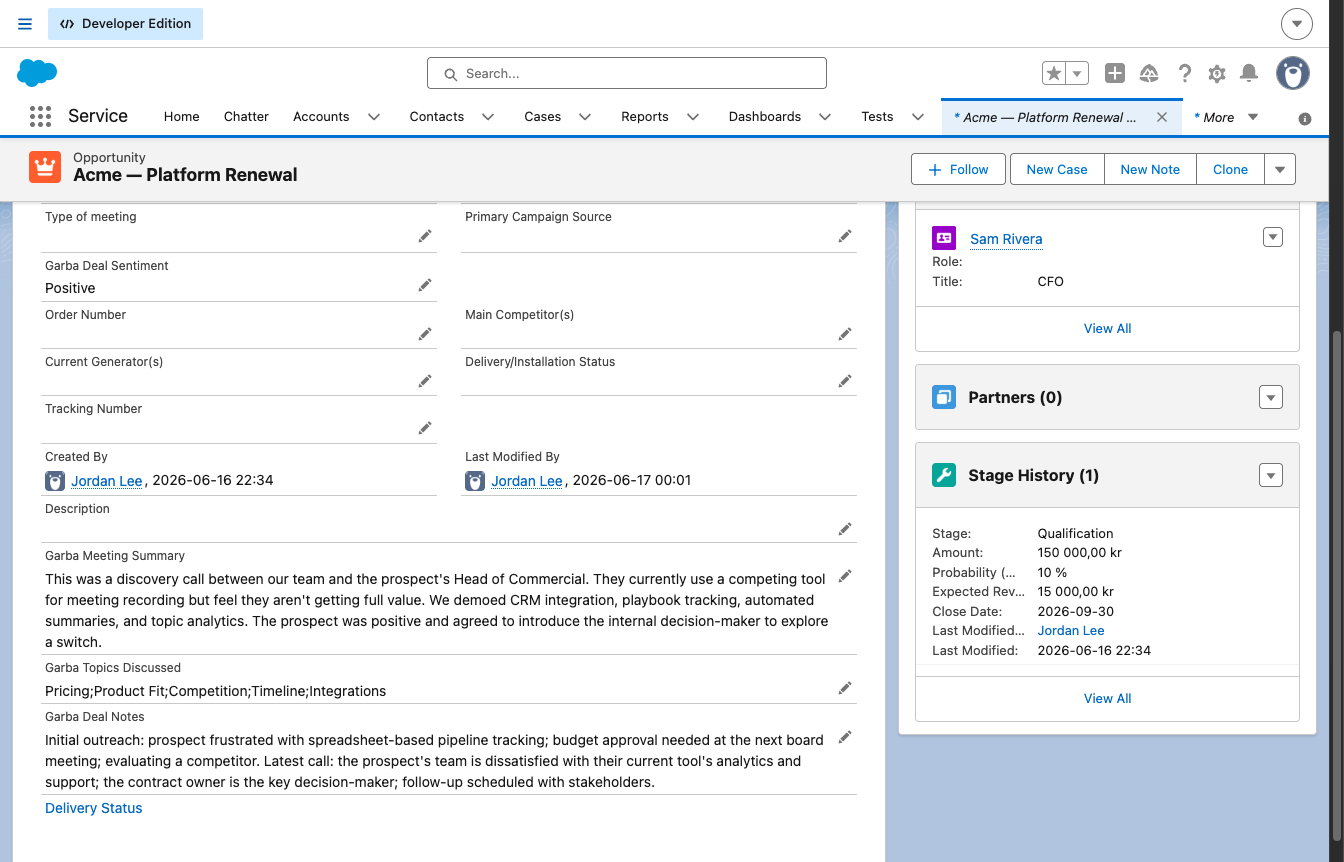Open the Cases tab
The height and width of the screenshot is (862, 1344).
click(543, 117)
